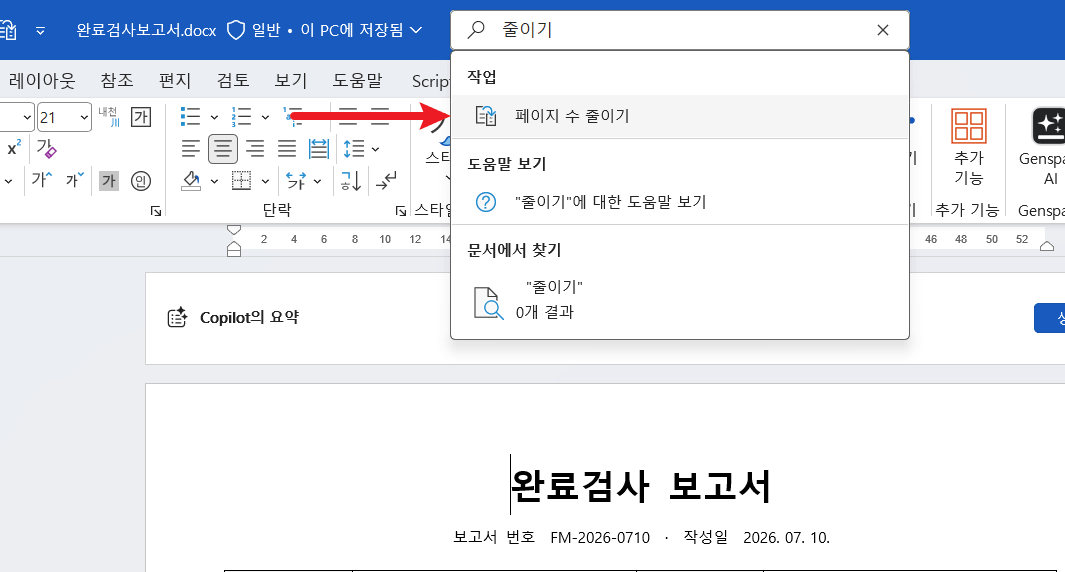Clear the search box with X
The image size is (1065, 572).
point(882,30)
